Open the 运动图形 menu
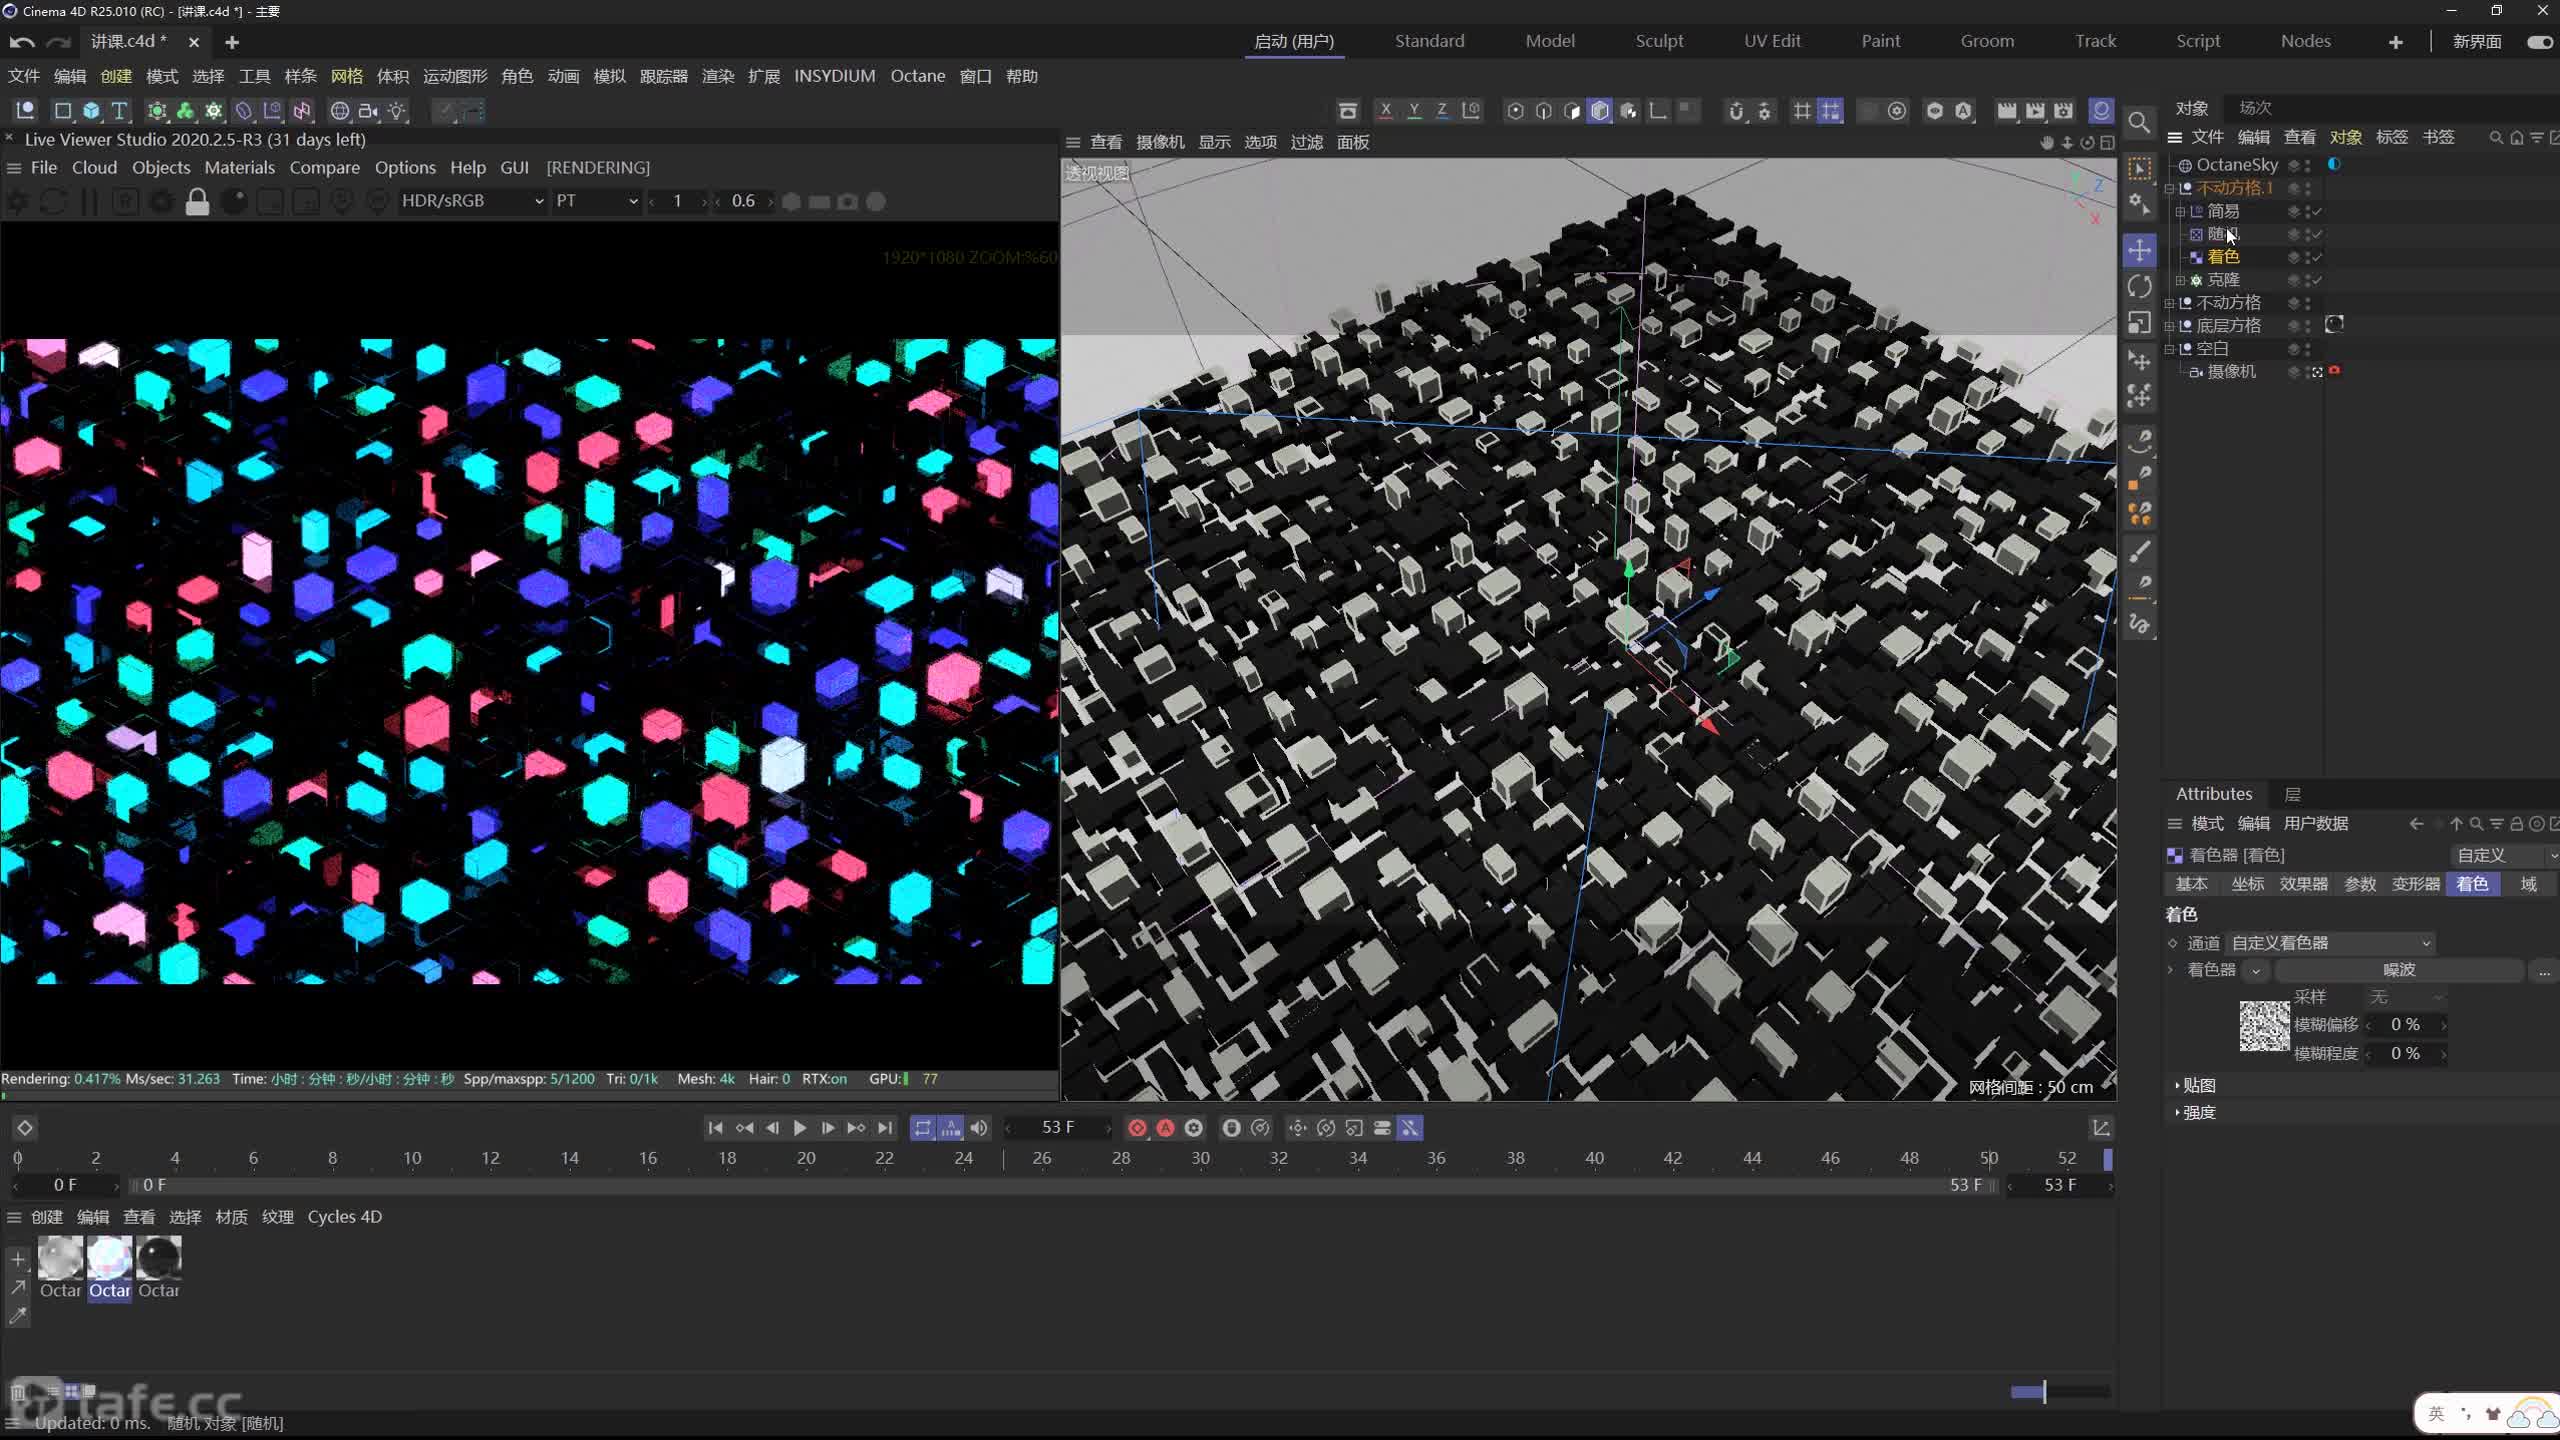 [x=455, y=76]
